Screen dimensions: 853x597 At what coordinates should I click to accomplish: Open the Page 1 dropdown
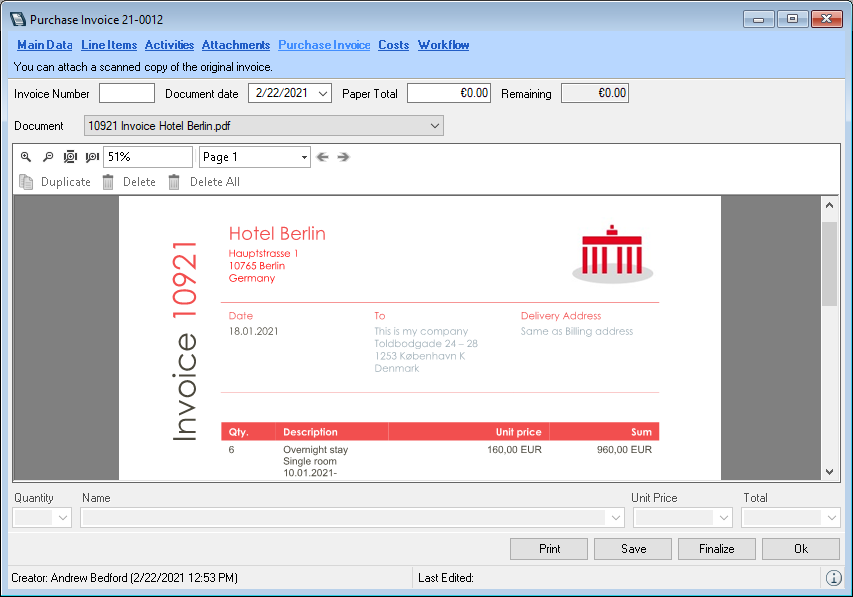pos(304,157)
